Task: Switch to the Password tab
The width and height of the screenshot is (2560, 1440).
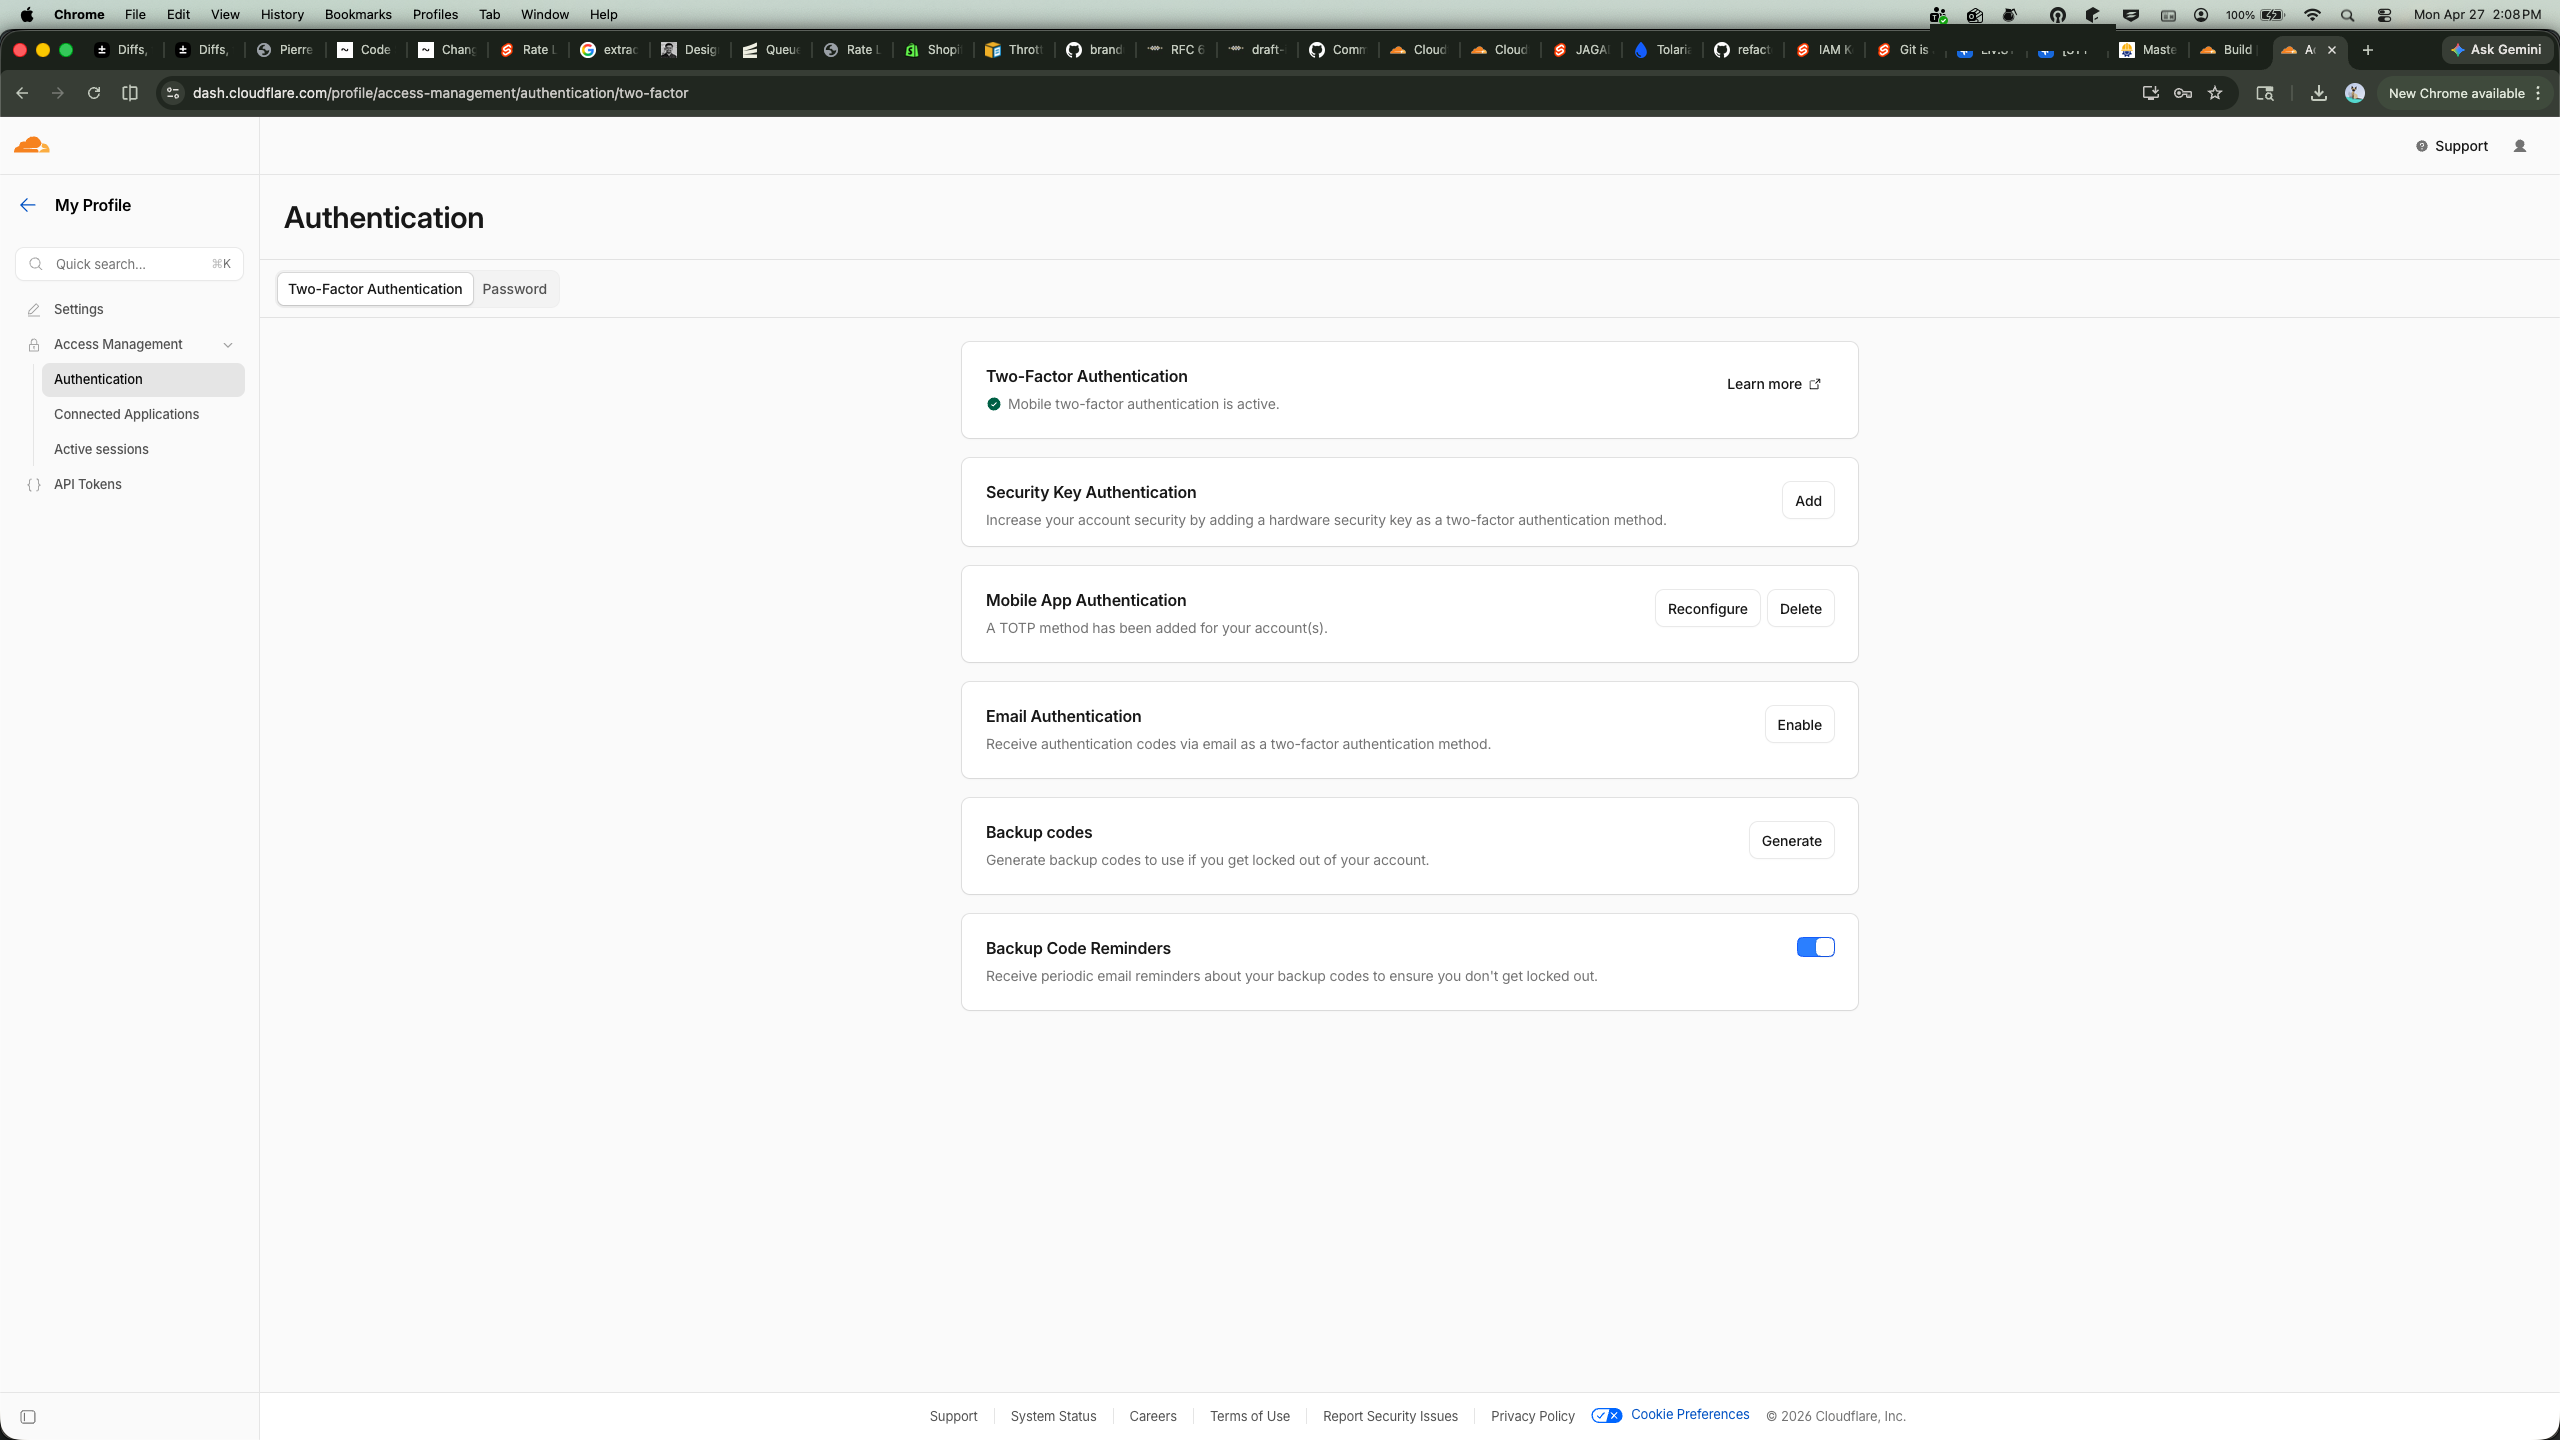Action: point(514,289)
